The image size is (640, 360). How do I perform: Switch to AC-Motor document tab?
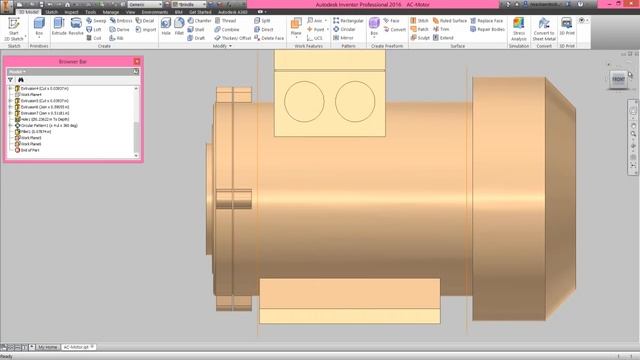tap(78, 347)
